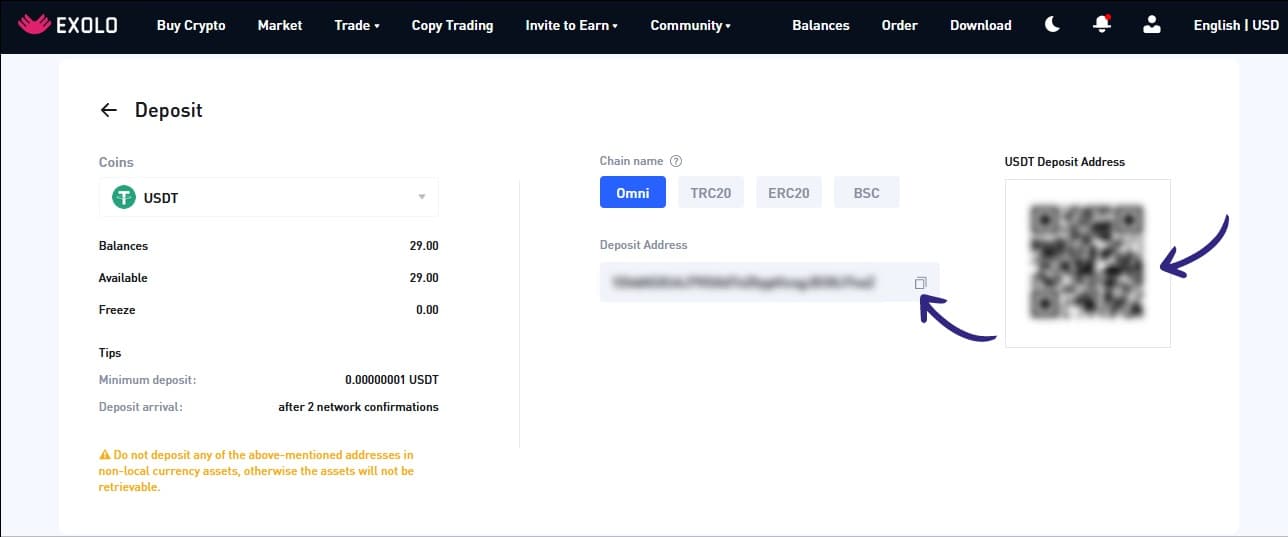1288x537 pixels.
Task: Select the TRC20 chain
Action: [x=711, y=193]
